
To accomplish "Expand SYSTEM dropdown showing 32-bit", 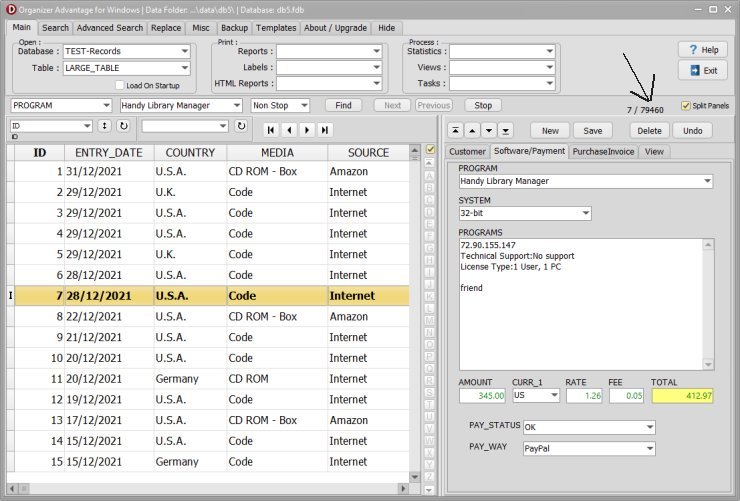I will coord(585,213).
